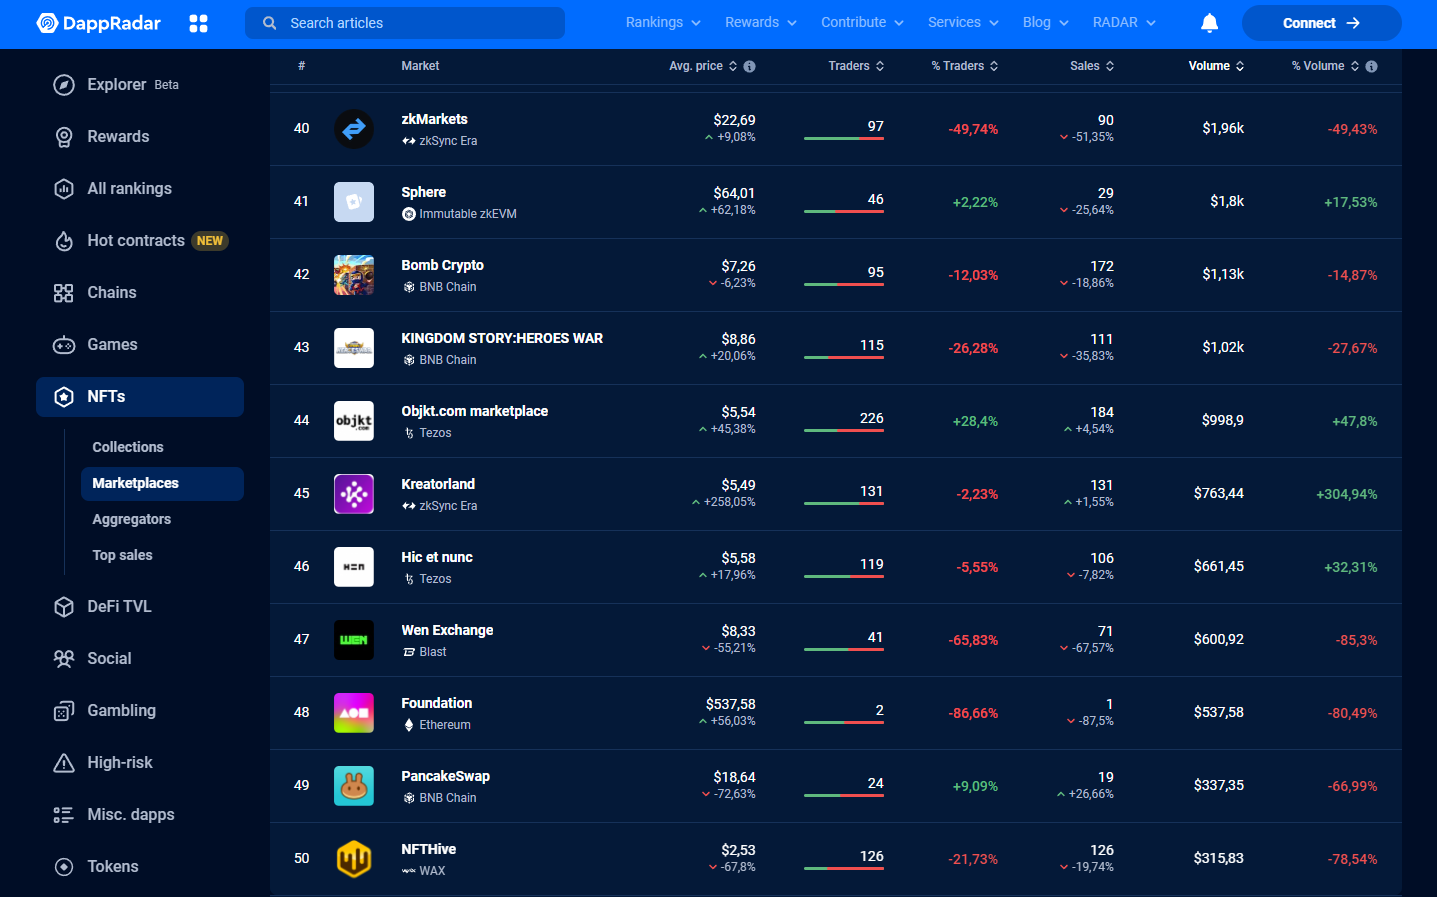Open the apps grid icon beside the DappRadar logo
This screenshot has height=897, width=1437.
(x=198, y=23)
